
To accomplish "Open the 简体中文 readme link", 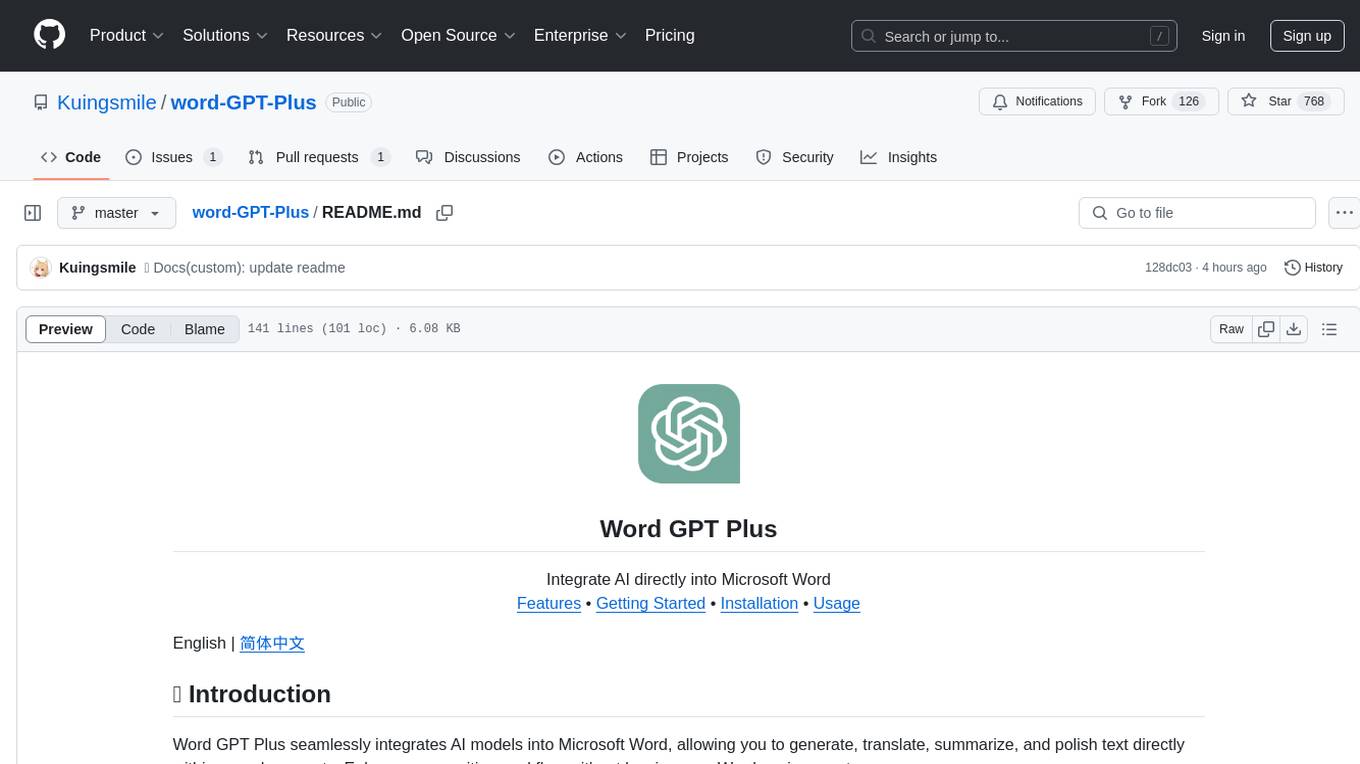I will click(272, 643).
